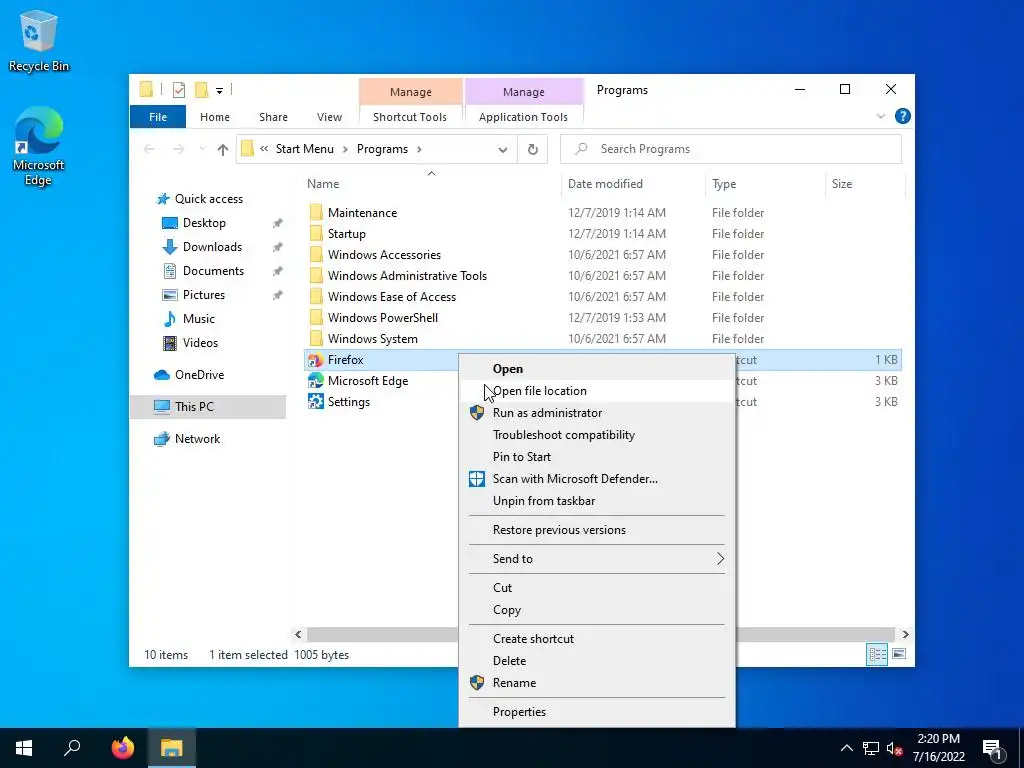
Task: Open the Recycle Bin desktop icon
Action: pos(39,40)
